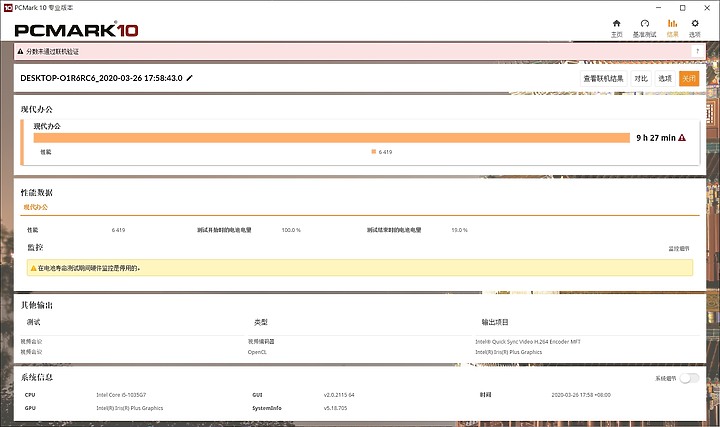
Task: Go to the 主页 home icon
Action: tap(616, 23)
